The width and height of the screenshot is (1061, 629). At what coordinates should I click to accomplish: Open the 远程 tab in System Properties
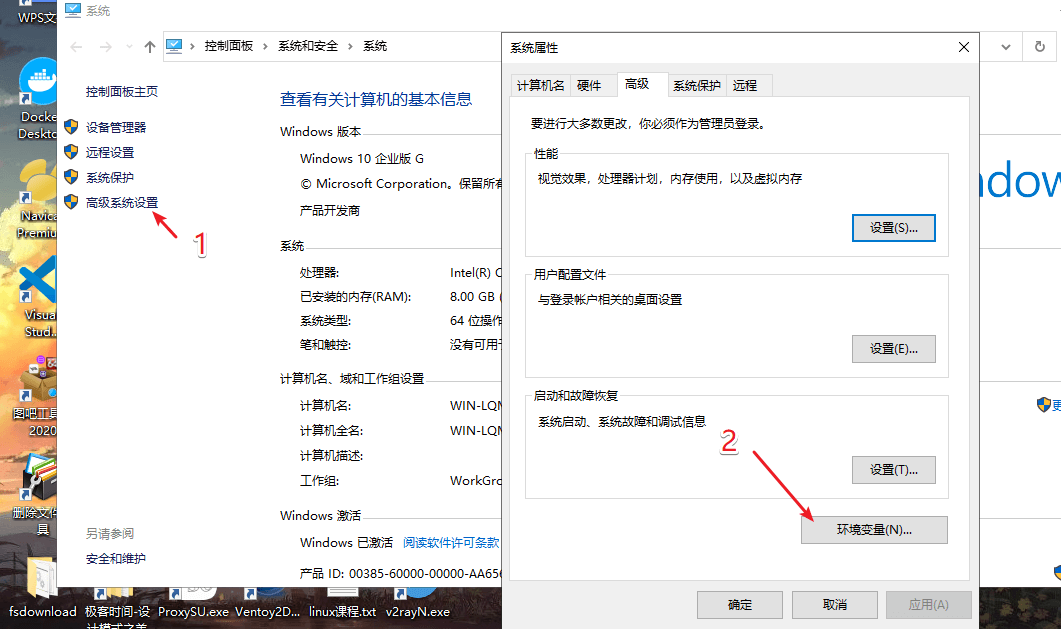(745, 86)
